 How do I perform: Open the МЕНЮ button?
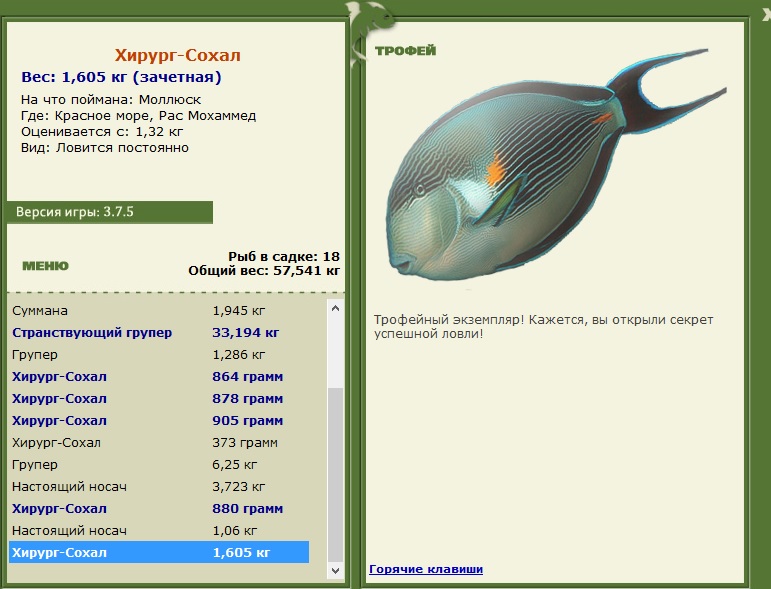tap(45, 266)
